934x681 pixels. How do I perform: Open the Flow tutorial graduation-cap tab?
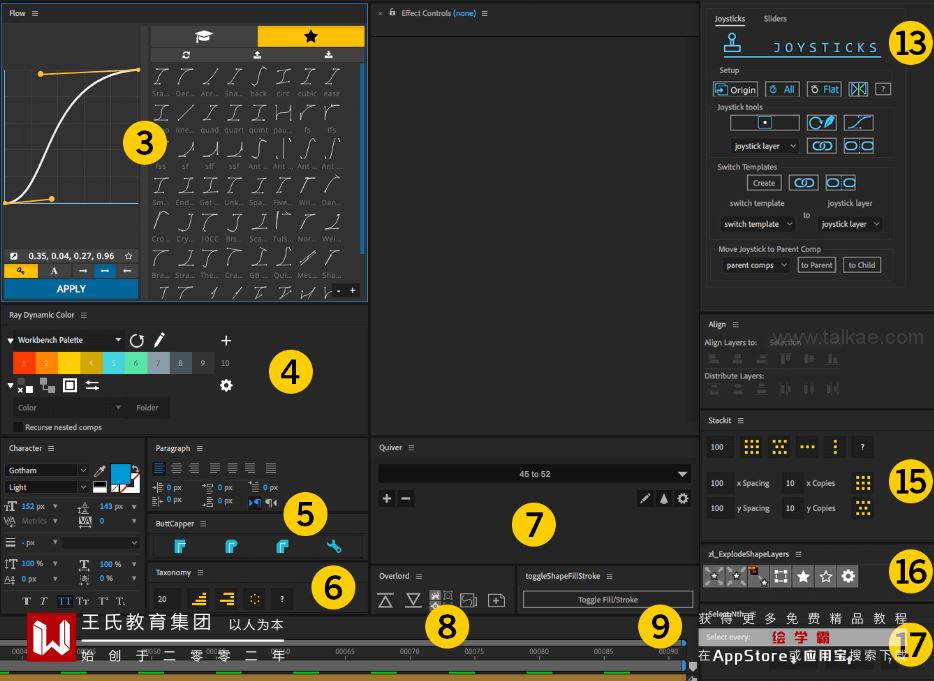pyautogui.click(x=204, y=37)
